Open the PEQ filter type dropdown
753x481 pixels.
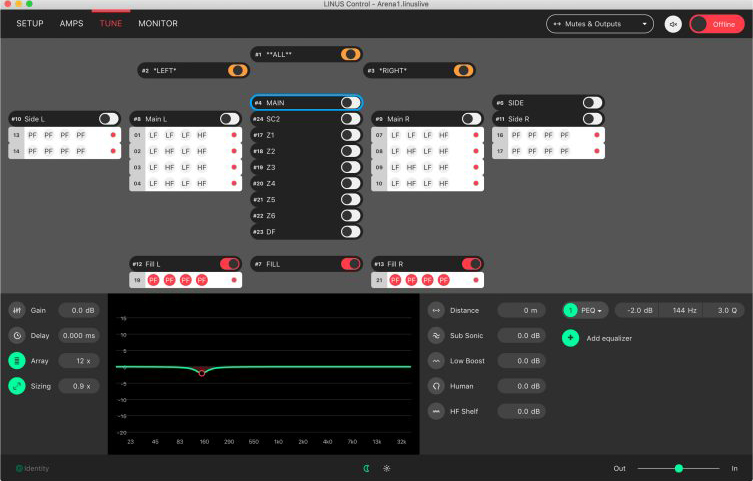pyautogui.click(x=591, y=311)
